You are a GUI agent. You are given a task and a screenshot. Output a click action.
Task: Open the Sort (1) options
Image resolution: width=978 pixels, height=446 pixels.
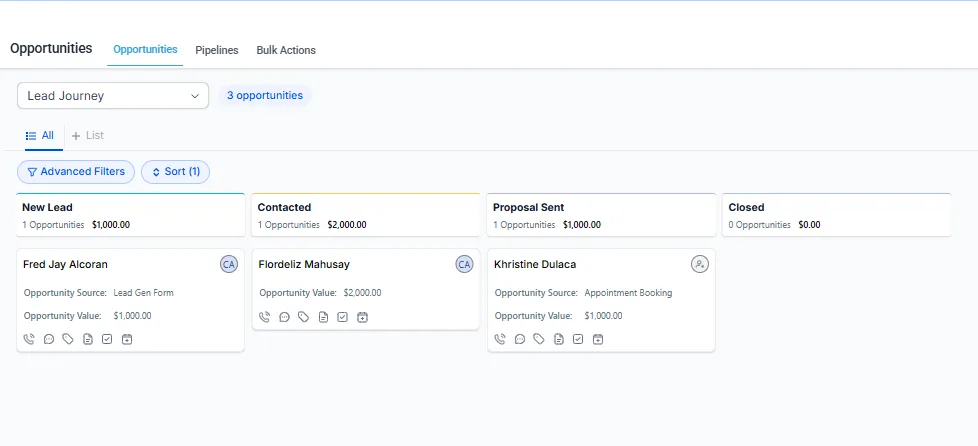pyautogui.click(x=175, y=172)
